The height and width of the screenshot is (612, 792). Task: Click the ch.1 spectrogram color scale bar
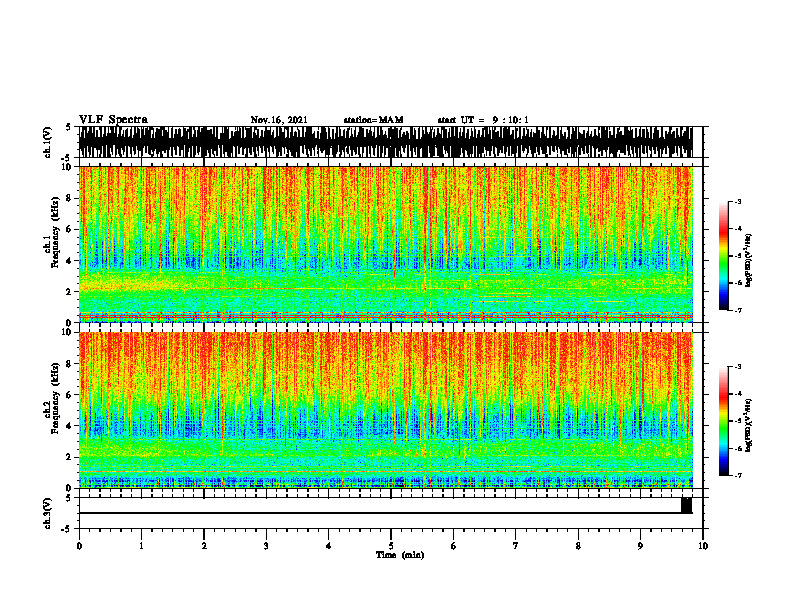pos(724,256)
